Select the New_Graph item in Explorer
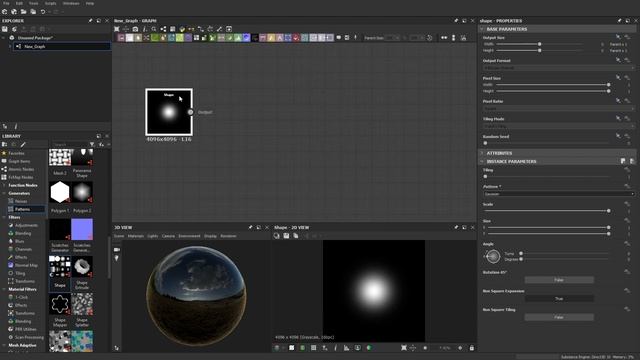This screenshot has width=640, height=360. [x=62, y=47]
